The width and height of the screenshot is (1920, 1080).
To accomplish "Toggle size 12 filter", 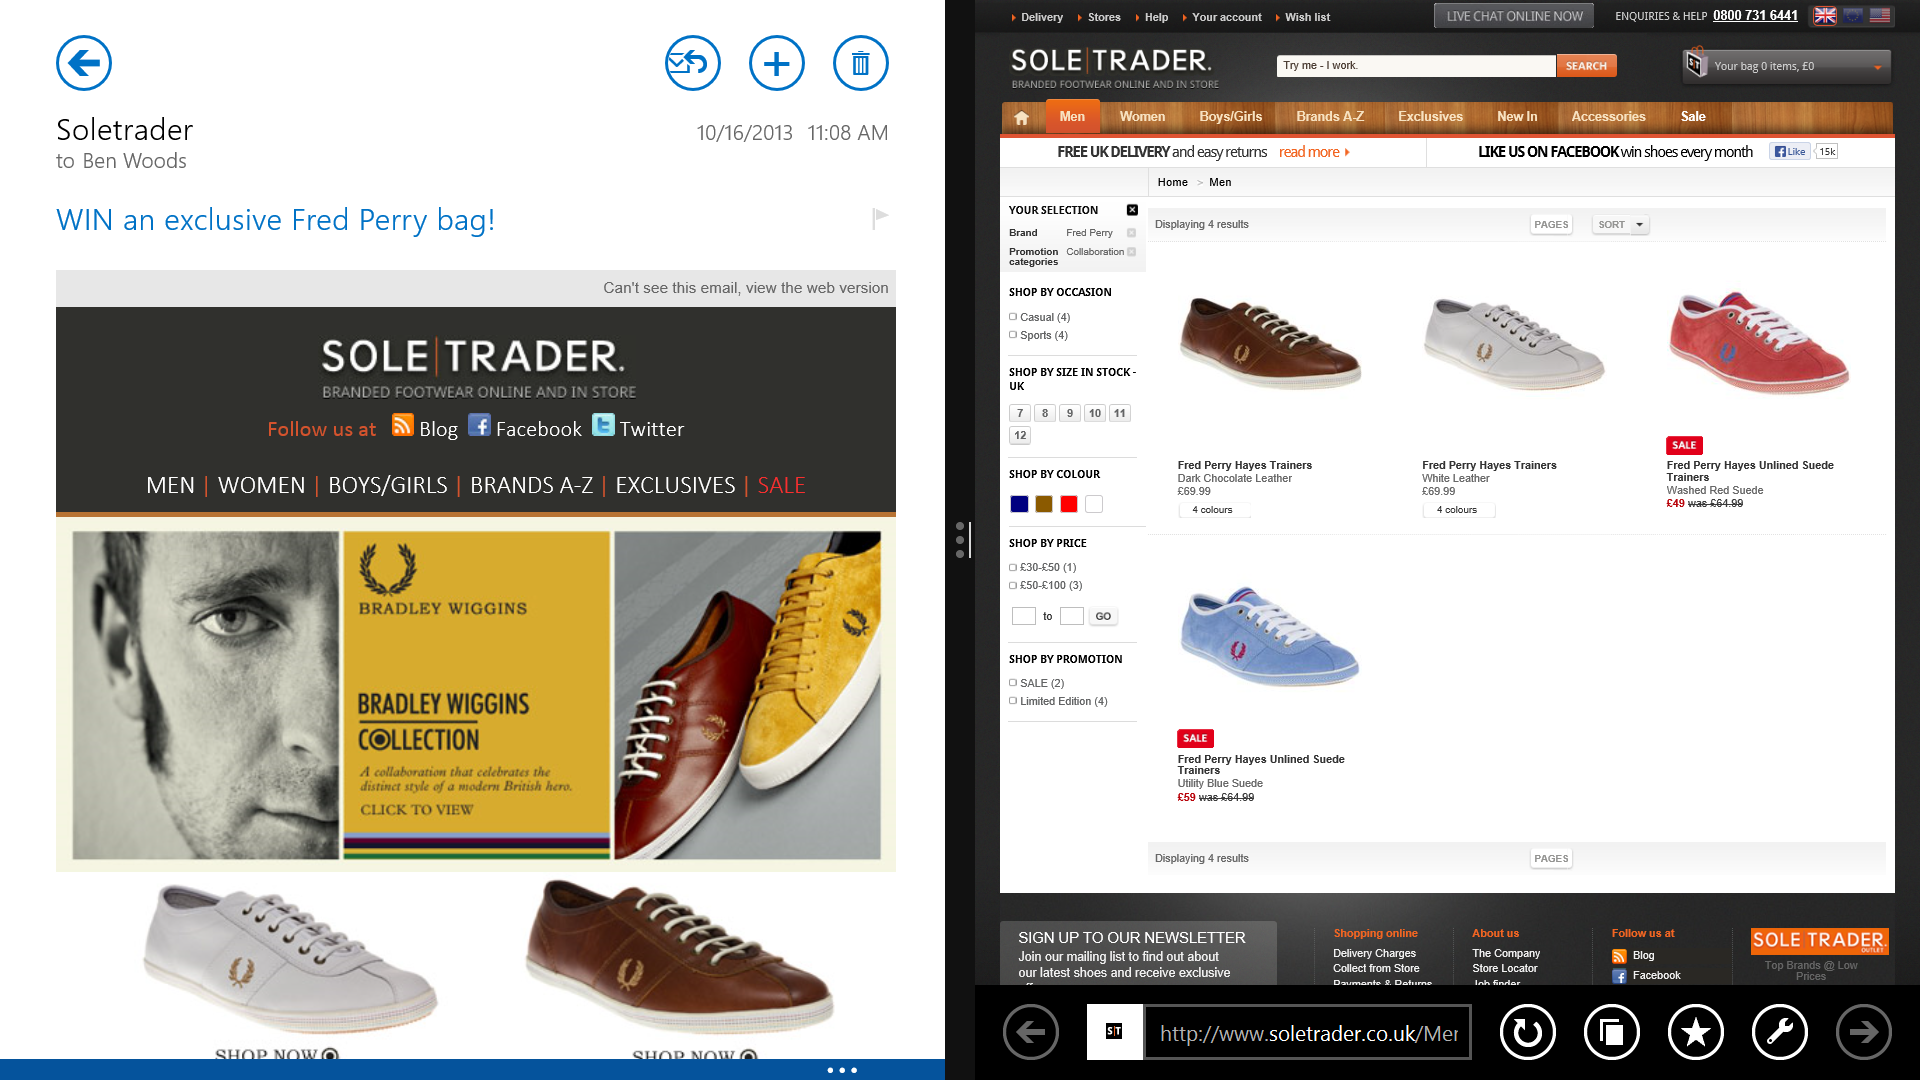I will tap(1020, 435).
